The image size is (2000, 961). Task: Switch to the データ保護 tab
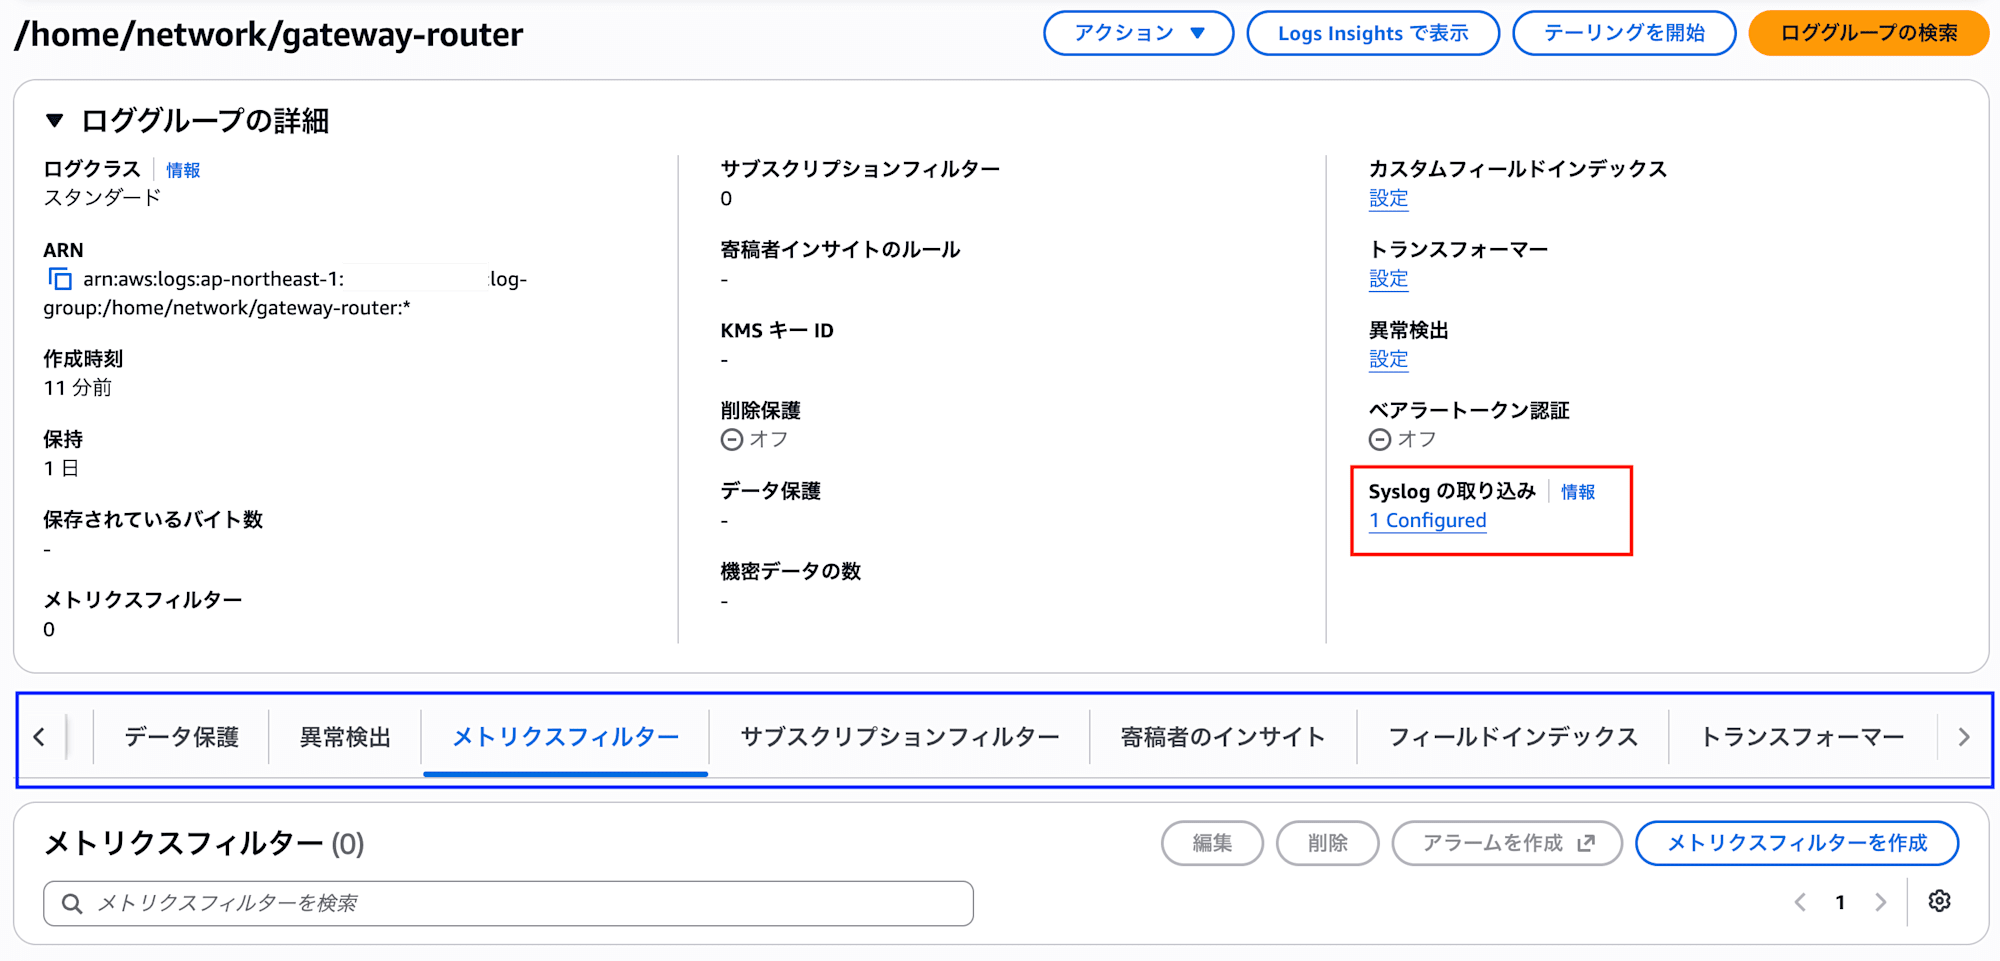coord(181,737)
